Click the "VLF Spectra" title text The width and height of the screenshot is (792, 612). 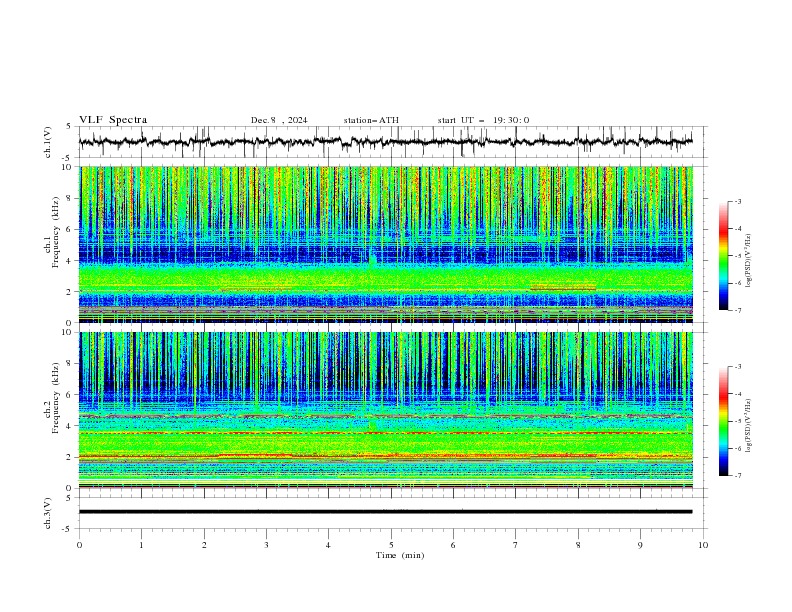113,120
